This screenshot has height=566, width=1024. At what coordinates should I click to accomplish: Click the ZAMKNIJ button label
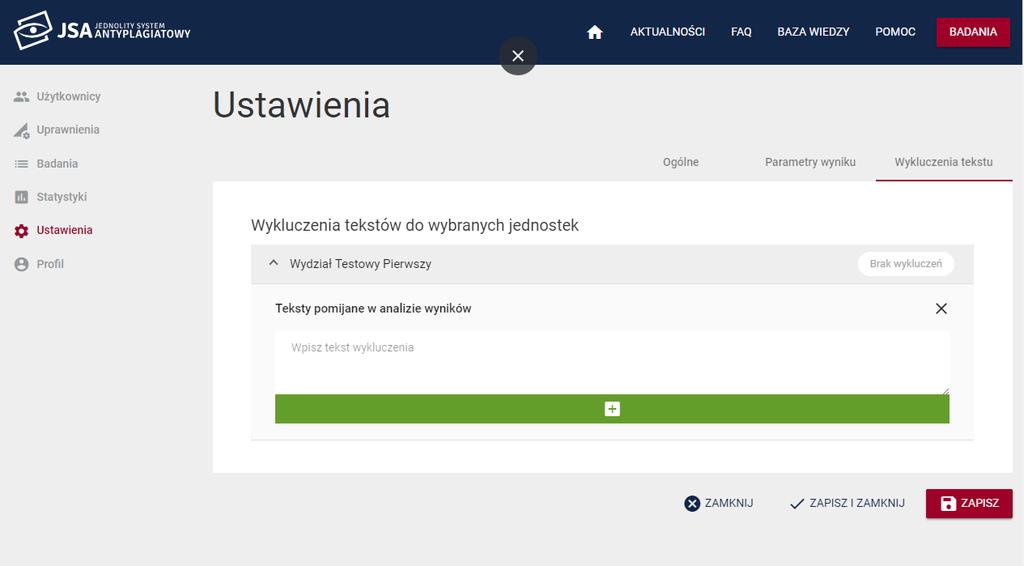pyautogui.click(x=729, y=503)
